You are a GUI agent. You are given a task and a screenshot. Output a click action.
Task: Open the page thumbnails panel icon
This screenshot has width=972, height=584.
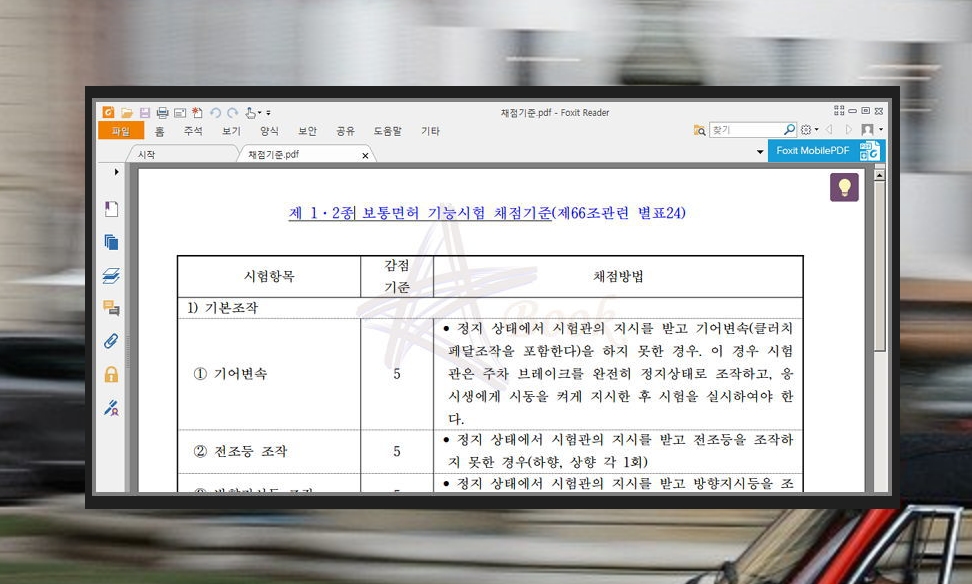[x=112, y=242]
